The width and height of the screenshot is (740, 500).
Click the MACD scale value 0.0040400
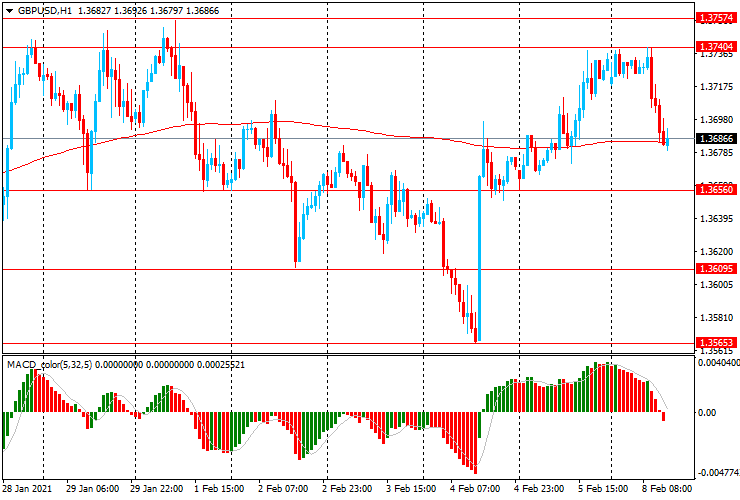coord(718,364)
